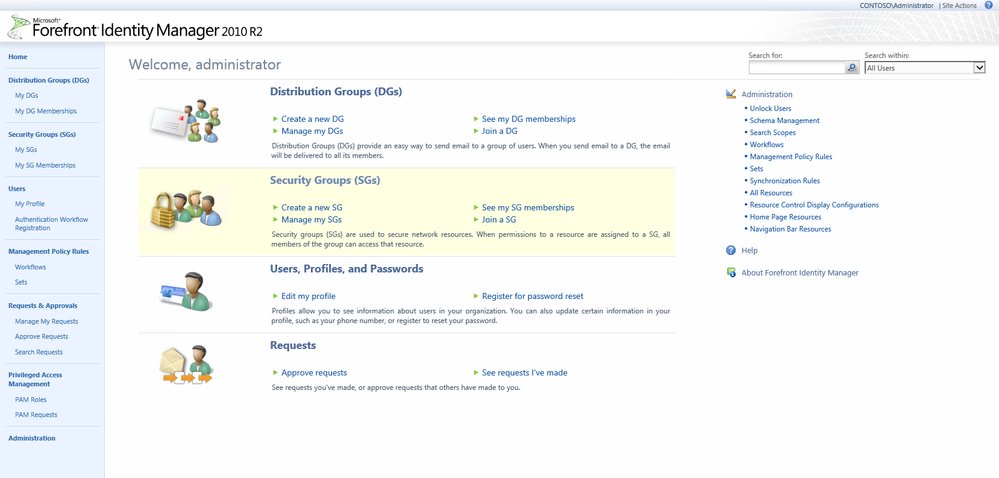Click Approve requests in main area
The width and height of the screenshot is (999, 478).
(314, 373)
